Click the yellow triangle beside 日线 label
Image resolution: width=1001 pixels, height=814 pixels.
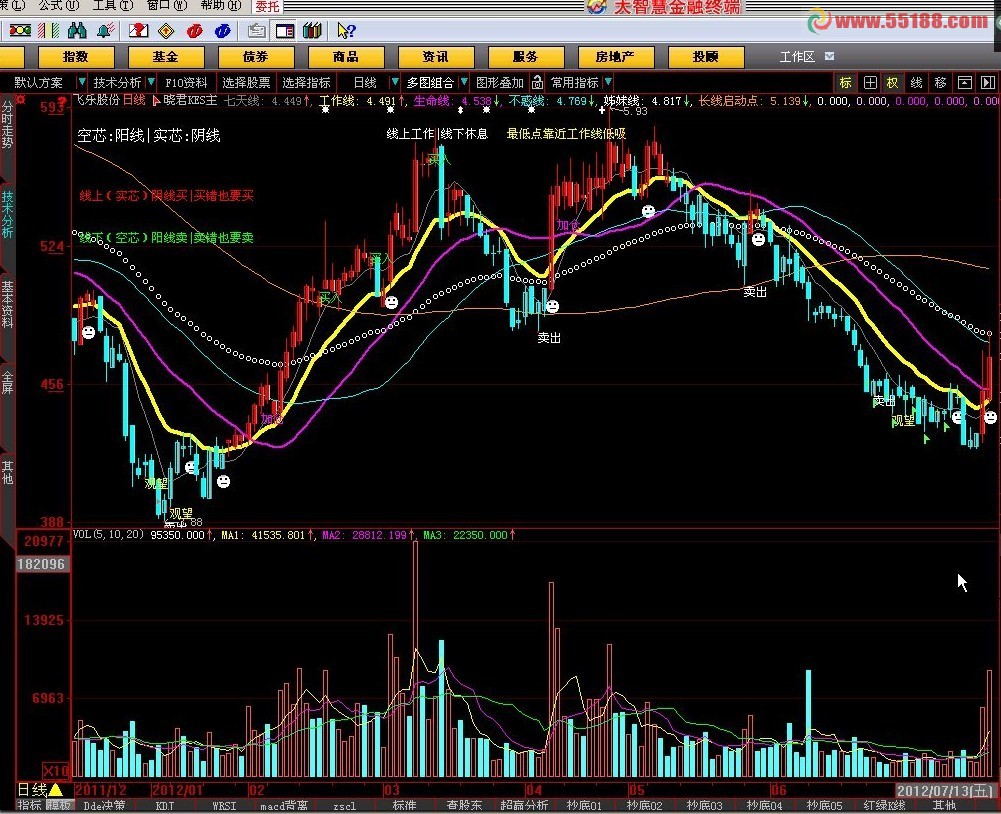coord(56,790)
